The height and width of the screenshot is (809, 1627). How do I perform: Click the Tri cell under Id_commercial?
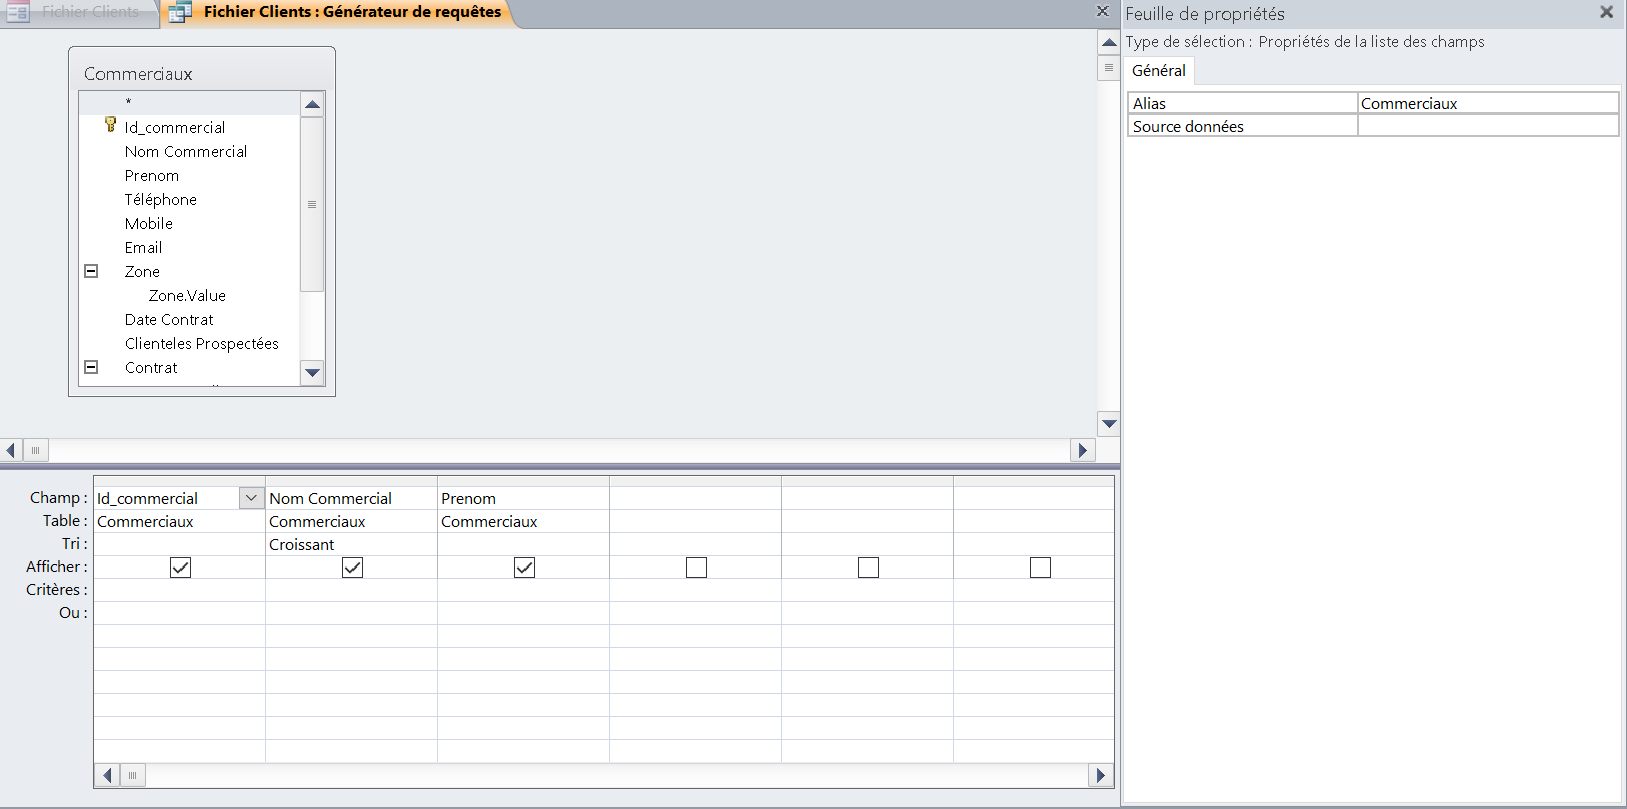point(179,544)
